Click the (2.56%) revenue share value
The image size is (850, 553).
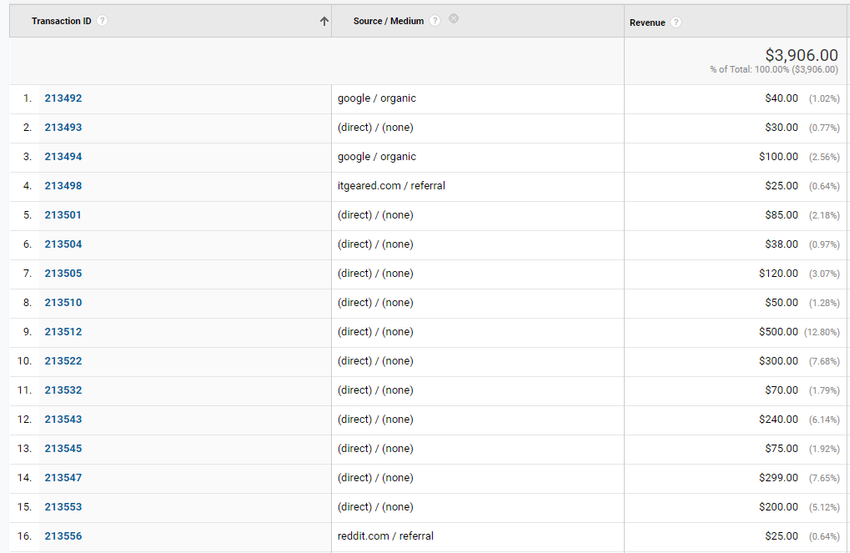click(x=824, y=157)
